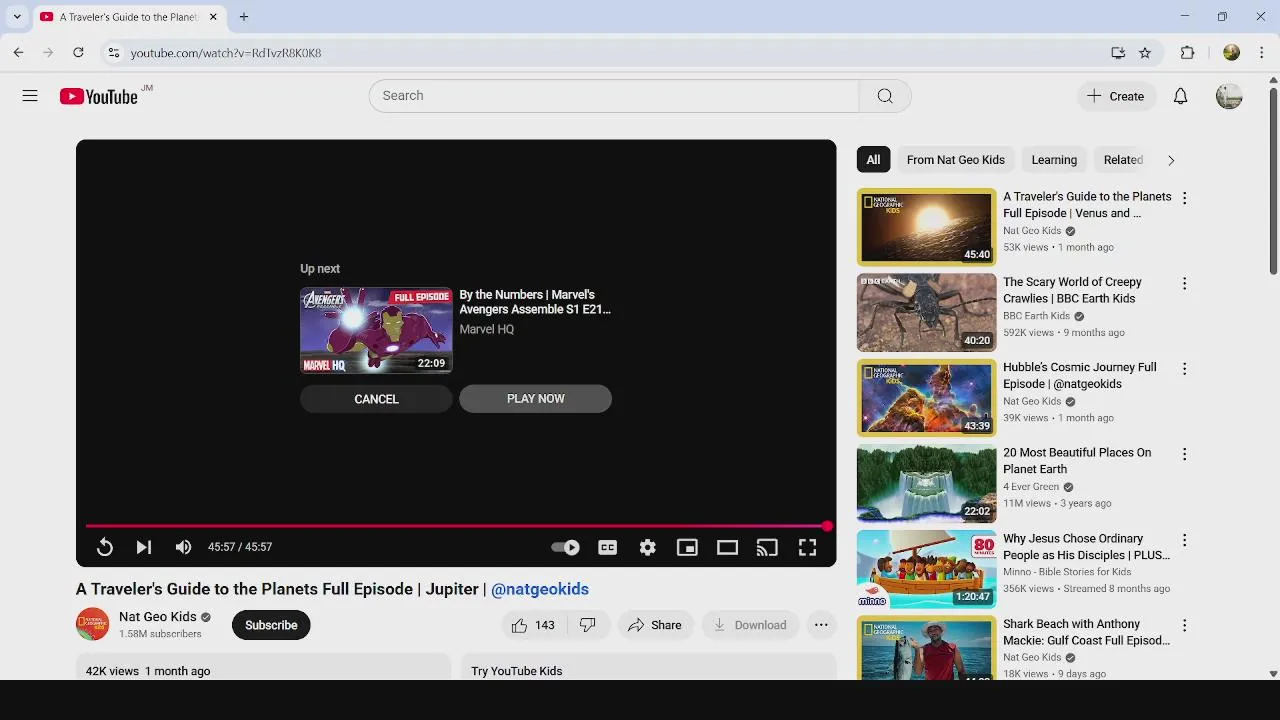Image resolution: width=1280 pixels, height=720 pixels.
Task: Play the next video now
Action: pyautogui.click(x=535, y=399)
